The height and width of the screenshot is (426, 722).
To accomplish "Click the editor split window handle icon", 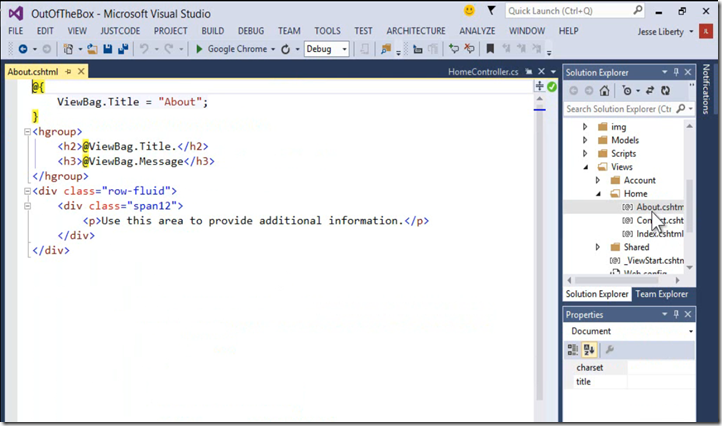I will [x=540, y=86].
